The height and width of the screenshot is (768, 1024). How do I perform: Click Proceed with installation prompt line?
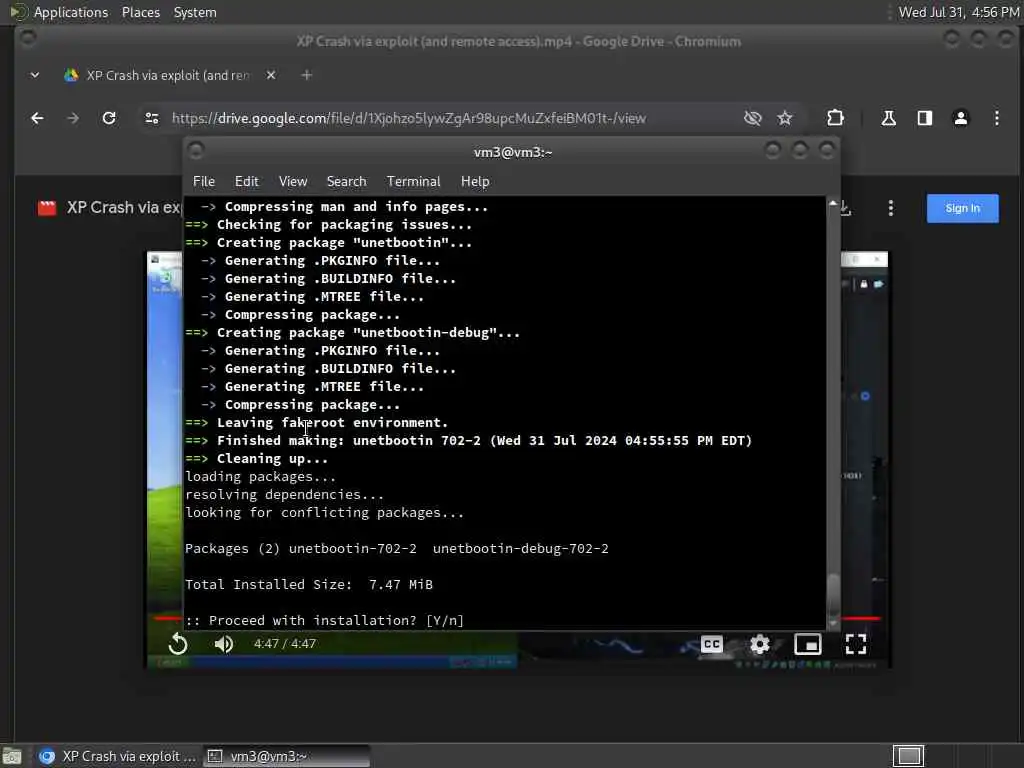325,620
